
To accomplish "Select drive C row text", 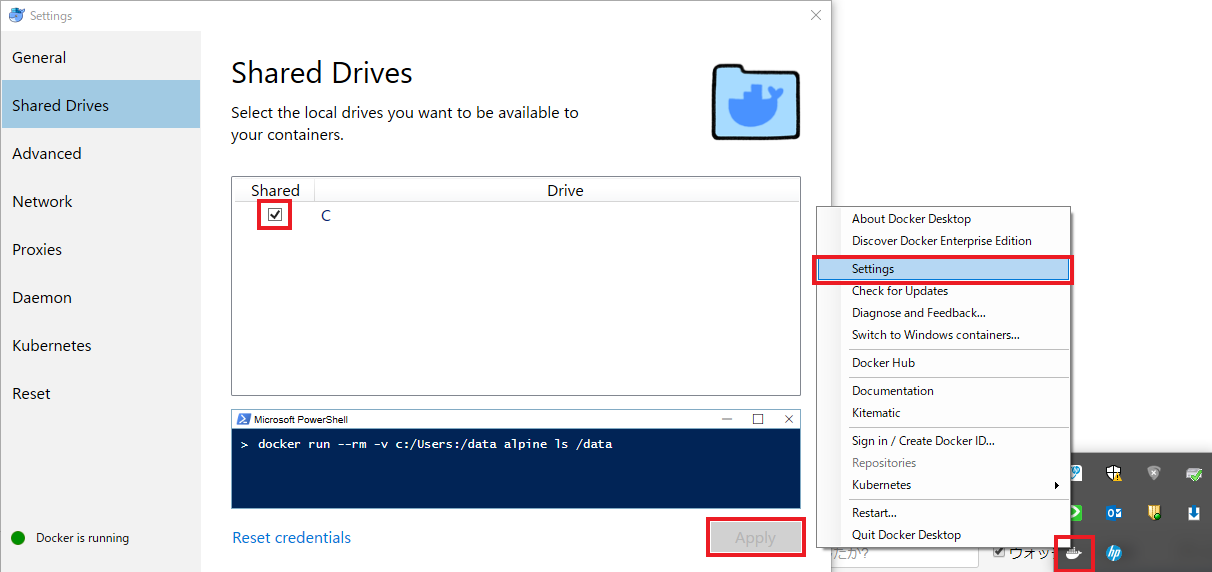I will coord(326,216).
